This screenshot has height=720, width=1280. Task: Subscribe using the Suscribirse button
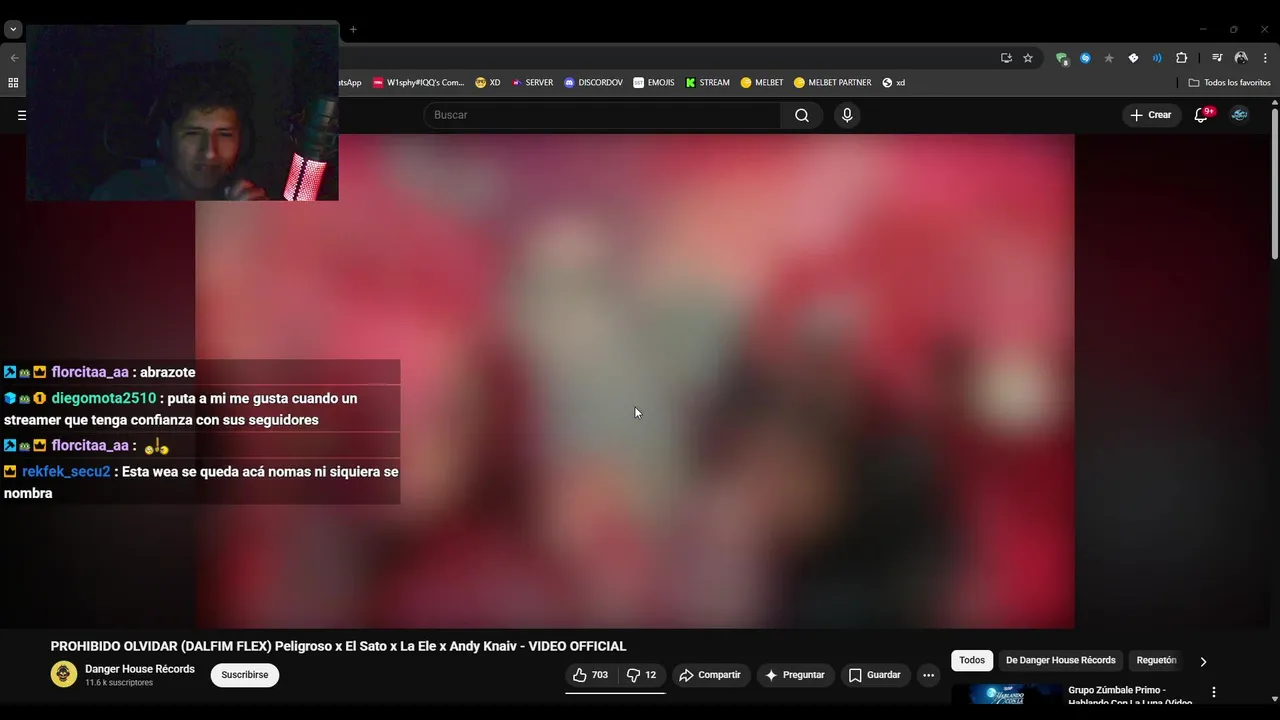coord(245,675)
